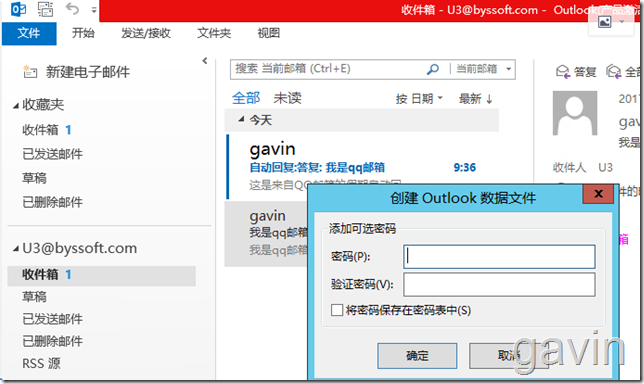Viewport: 644px width, 384px height.
Task: Collapse the 今天 message group
Action: pos(242,120)
